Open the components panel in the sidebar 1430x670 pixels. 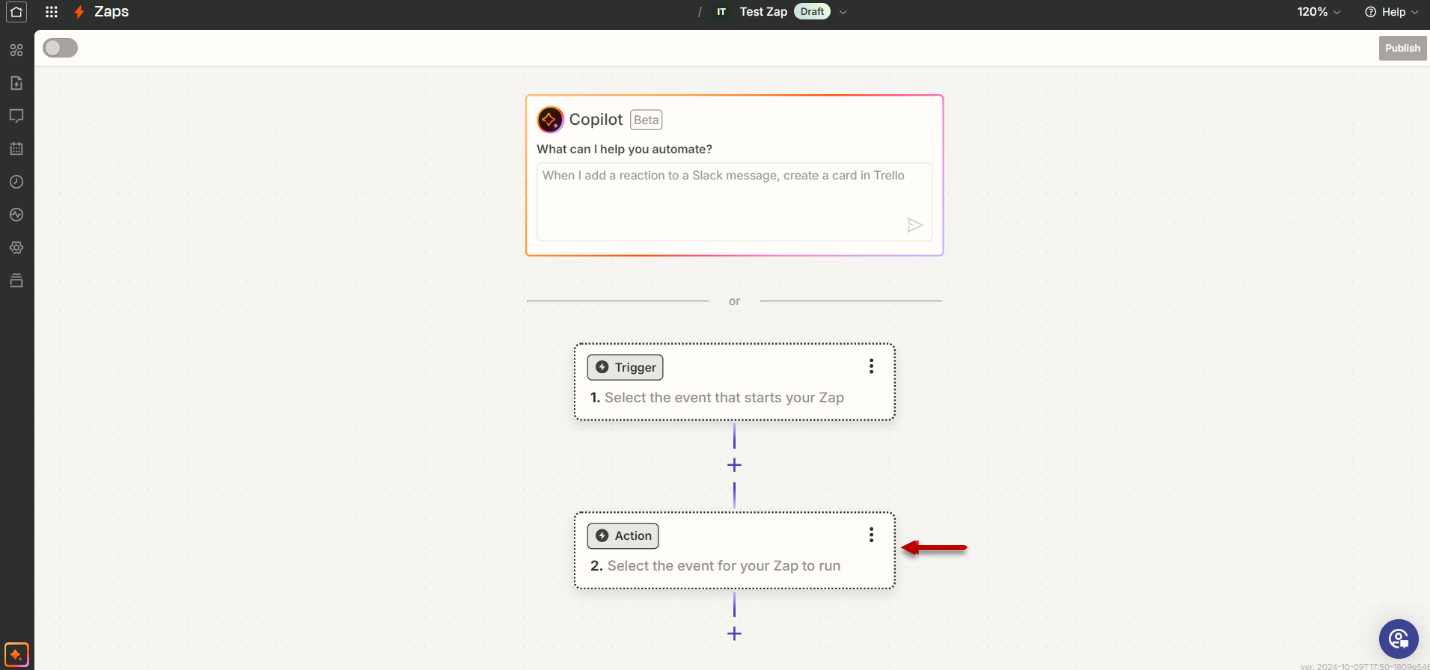click(16, 50)
